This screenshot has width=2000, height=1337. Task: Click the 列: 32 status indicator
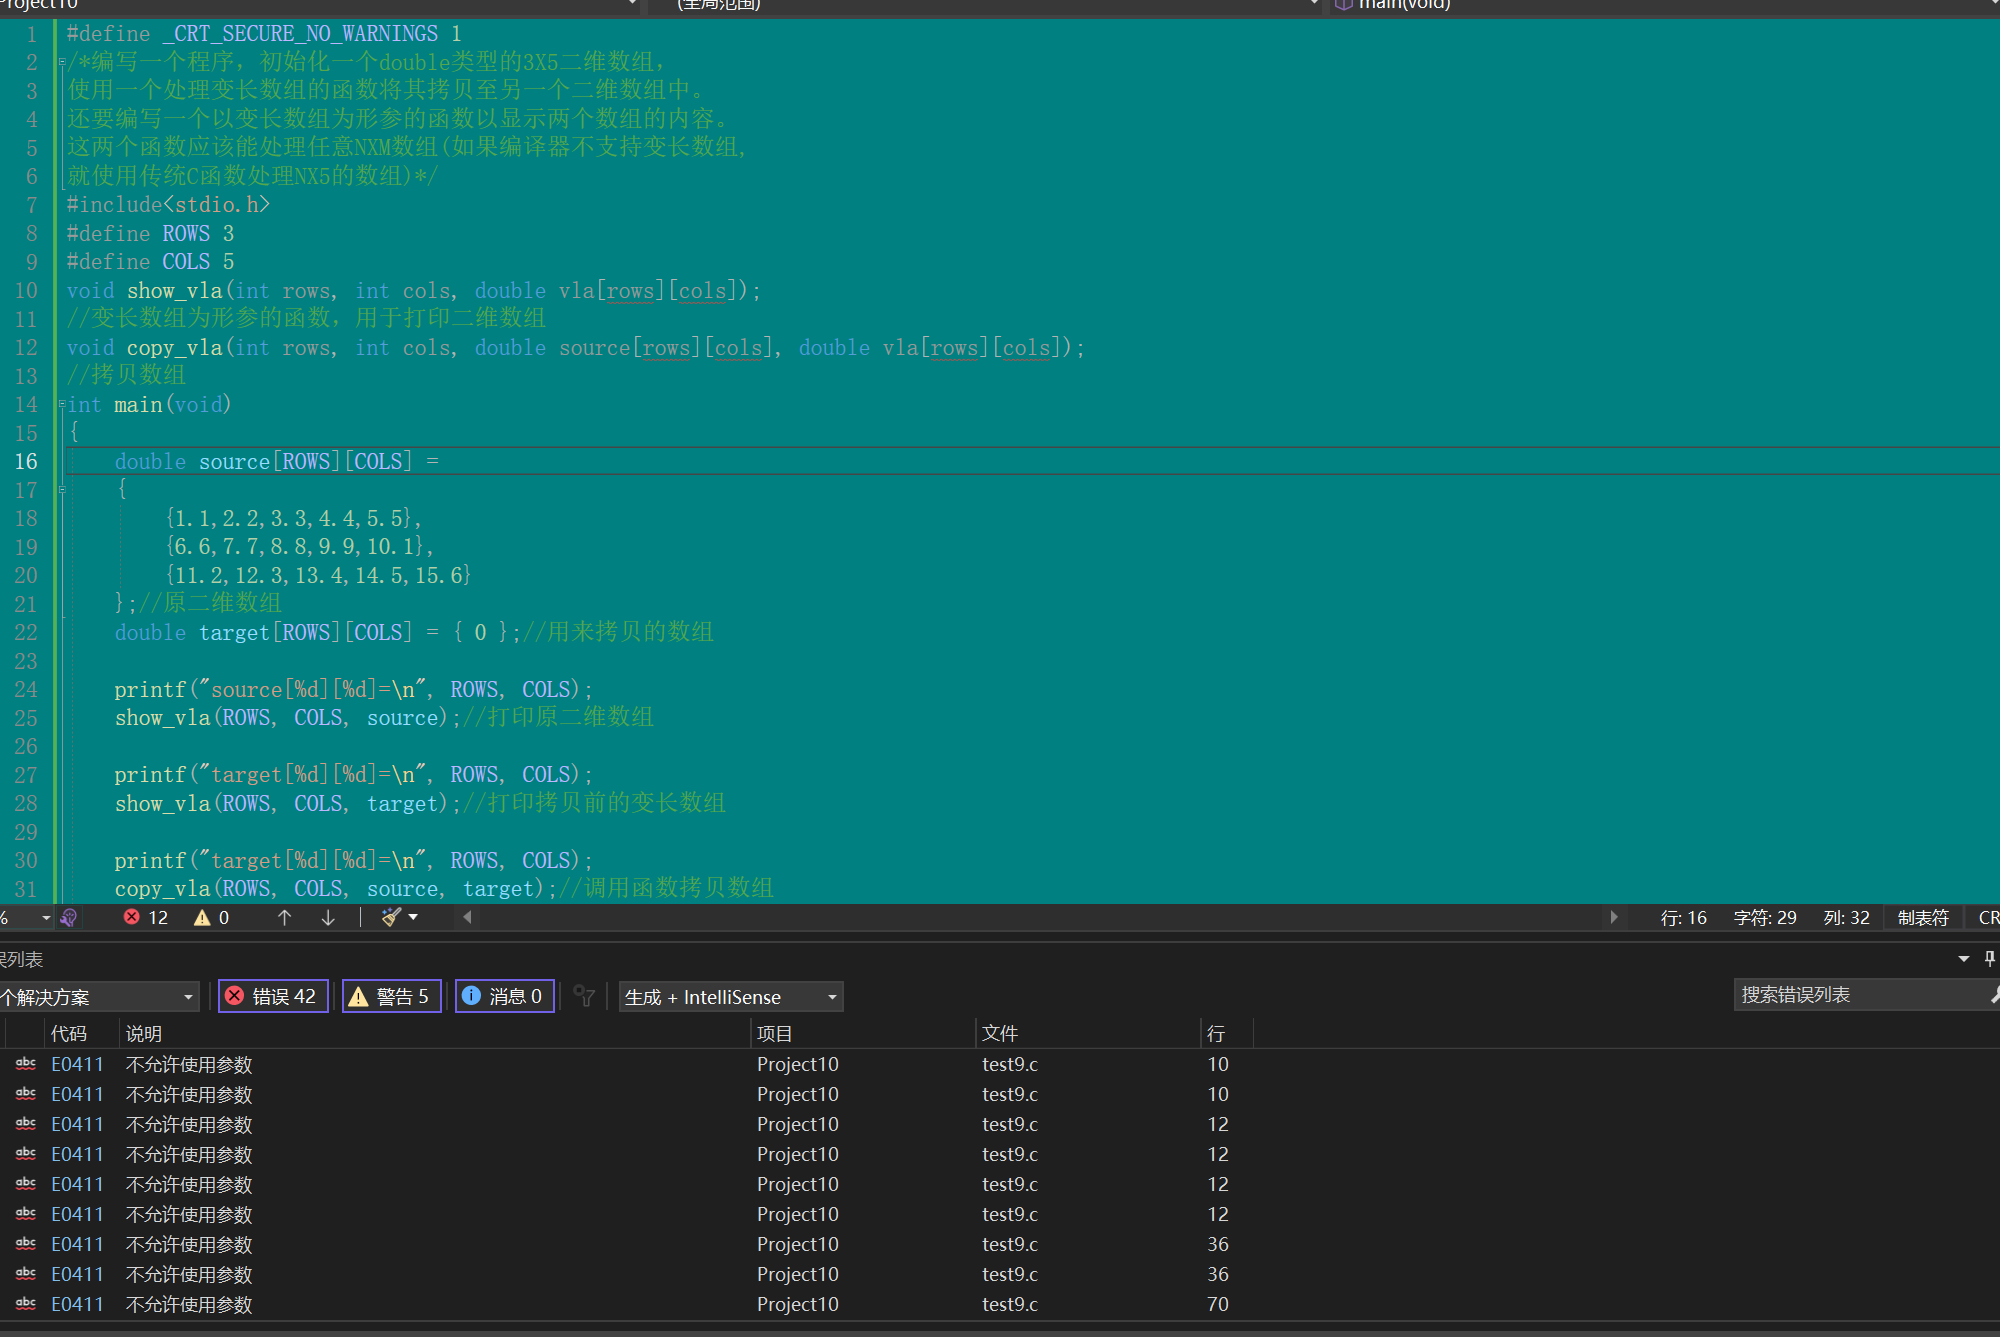point(1846,917)
